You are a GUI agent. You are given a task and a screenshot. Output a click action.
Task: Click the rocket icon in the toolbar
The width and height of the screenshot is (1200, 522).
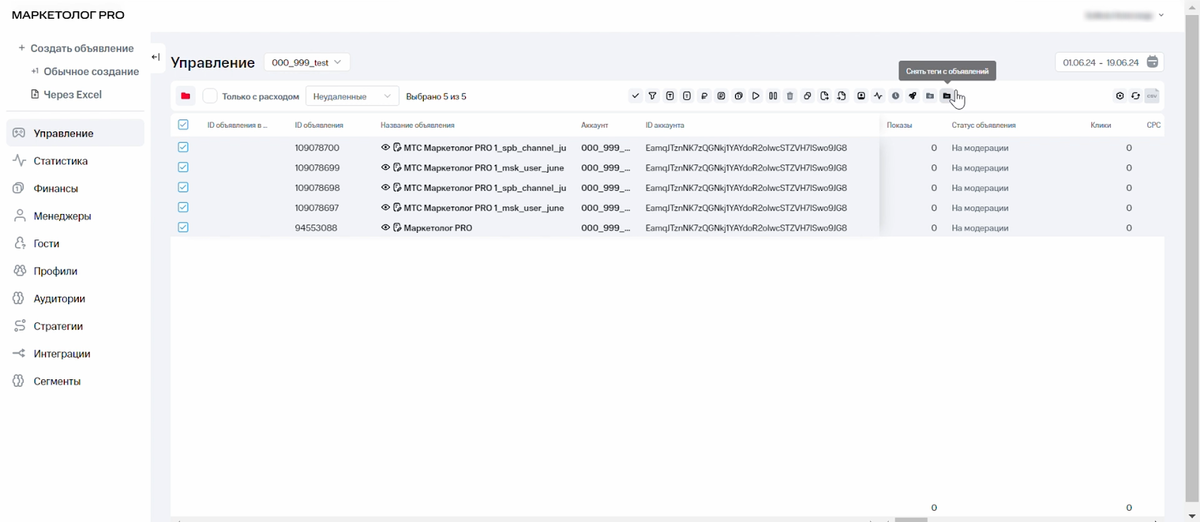coord(912,96)
